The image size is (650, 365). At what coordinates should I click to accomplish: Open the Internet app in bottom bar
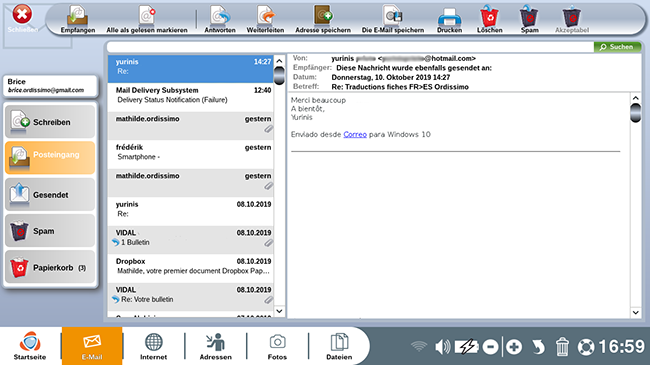[x=153, y=346]
